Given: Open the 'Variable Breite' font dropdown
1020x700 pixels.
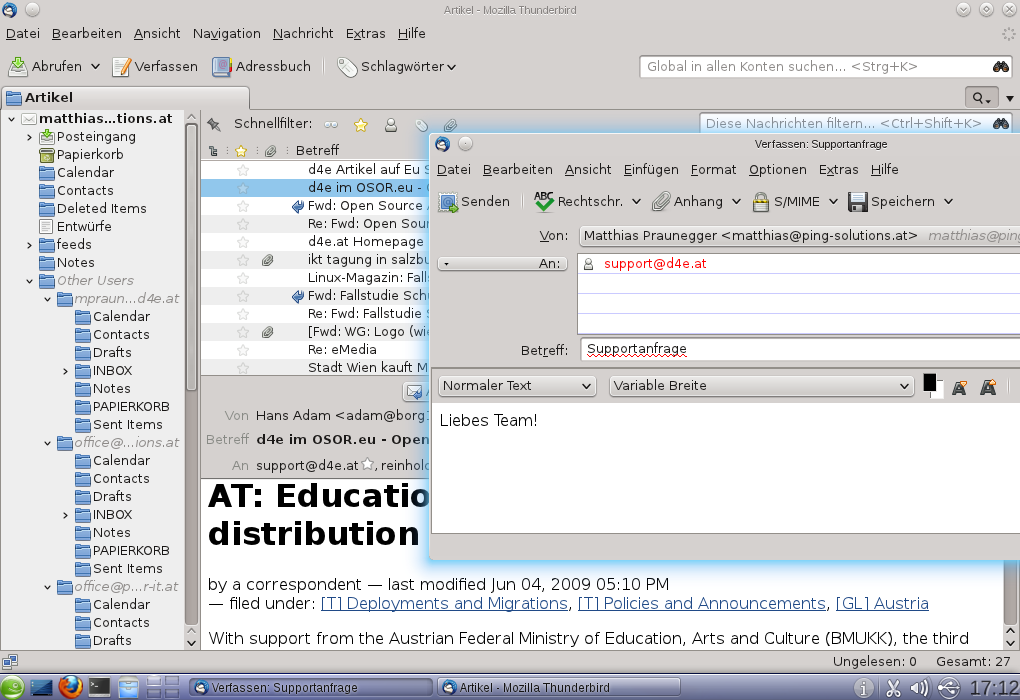Looking at the screenshot, I should pyautogui.click(x=761, y=386).
